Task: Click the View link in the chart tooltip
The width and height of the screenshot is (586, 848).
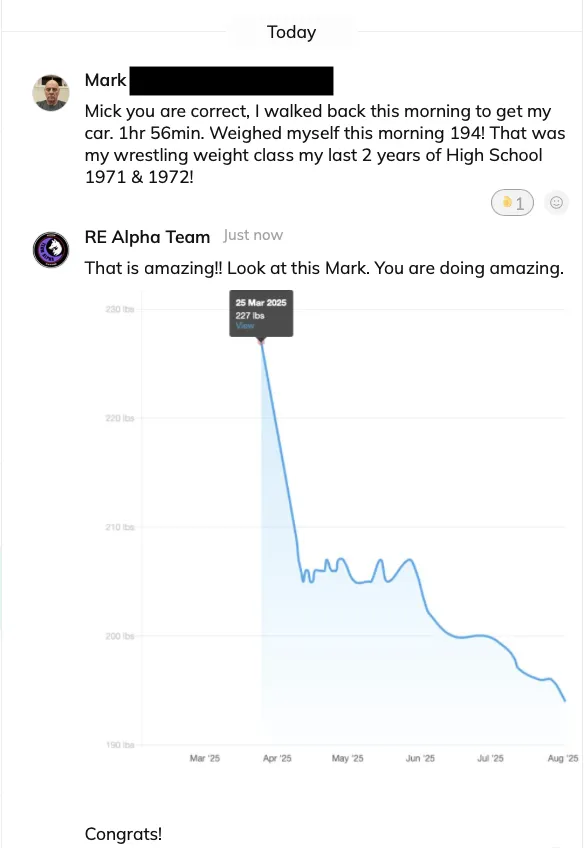Action: point(245,326)
